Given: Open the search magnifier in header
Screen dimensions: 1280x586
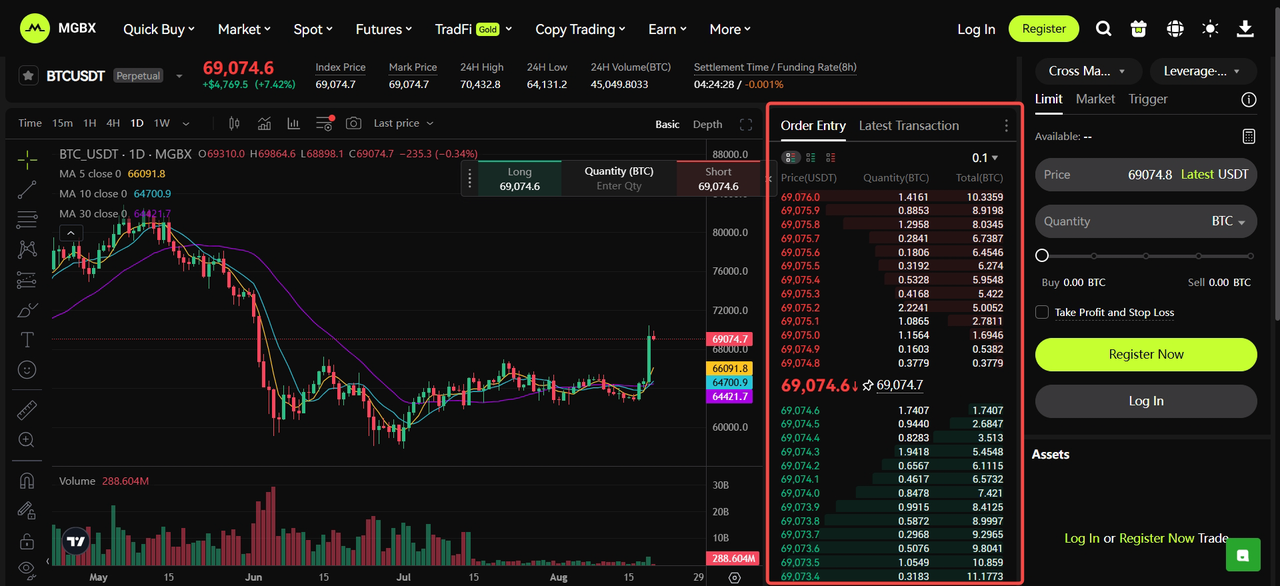Looking at the screenshot, I should (x=1104, y=29).
